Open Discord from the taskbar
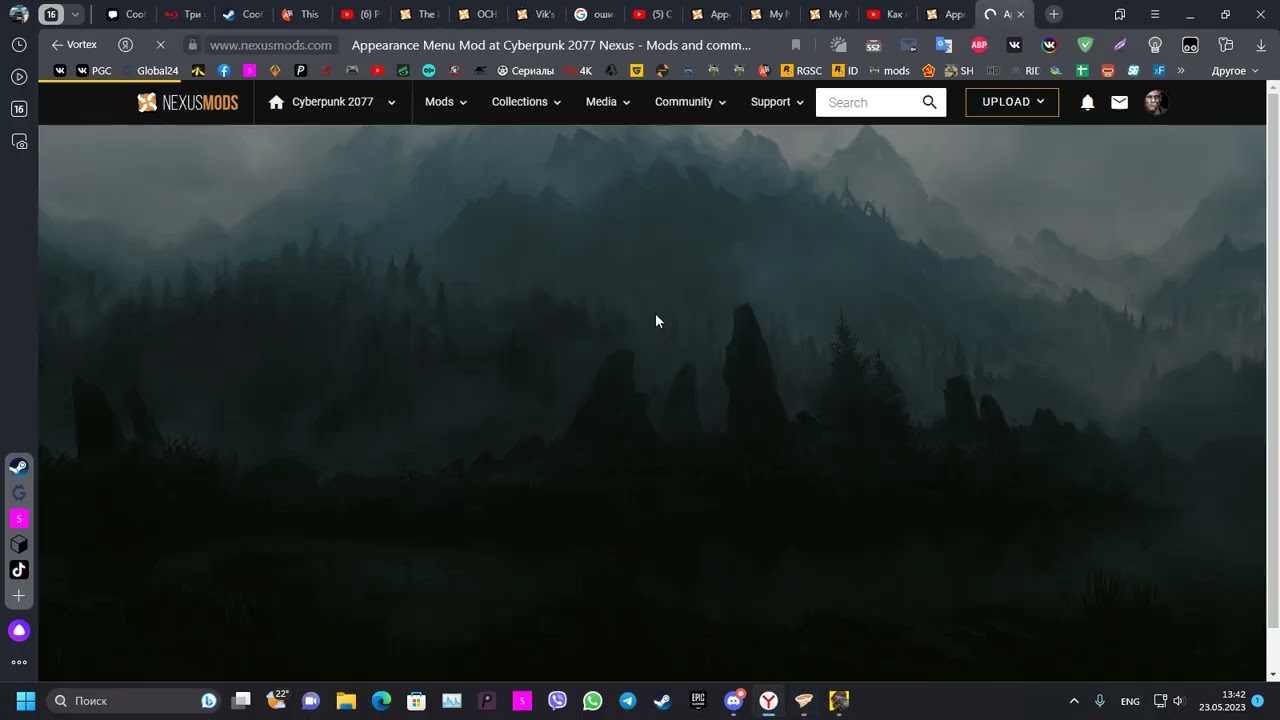The image size is (1280, 720). coord(733,701)
